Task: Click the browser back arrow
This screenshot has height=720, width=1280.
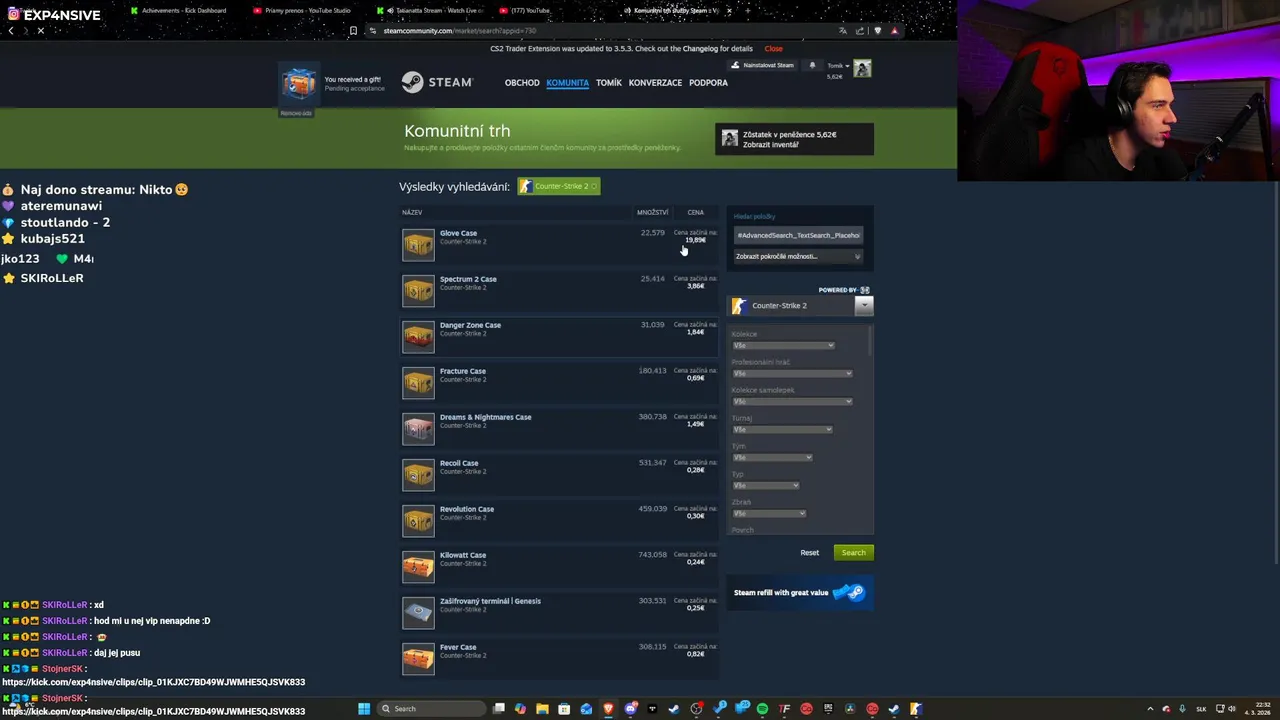Action: pyautogui.click(x=11, y=30)
